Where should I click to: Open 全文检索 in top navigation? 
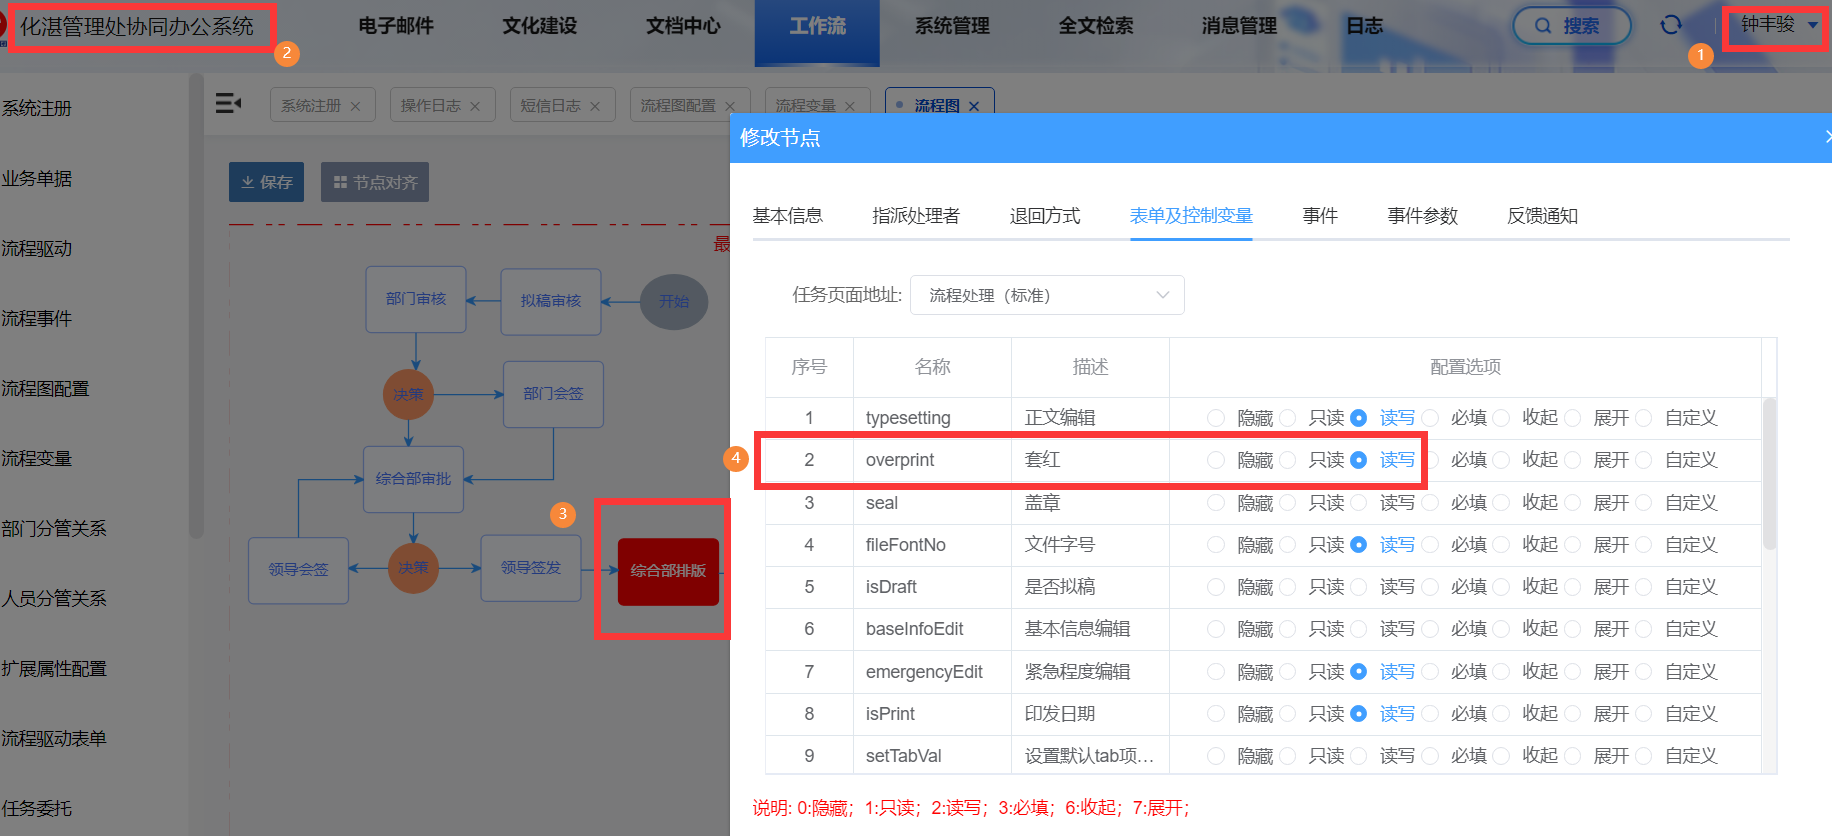tap(1097, 26)
